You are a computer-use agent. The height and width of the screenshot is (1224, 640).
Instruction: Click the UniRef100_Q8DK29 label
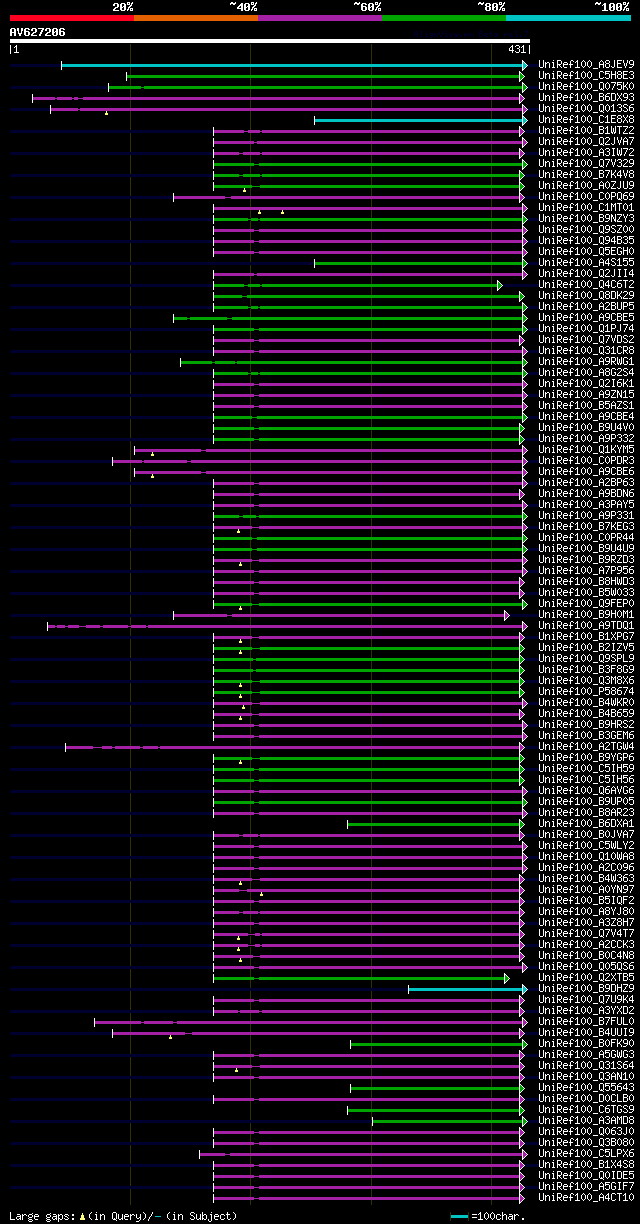click(586, 296)
